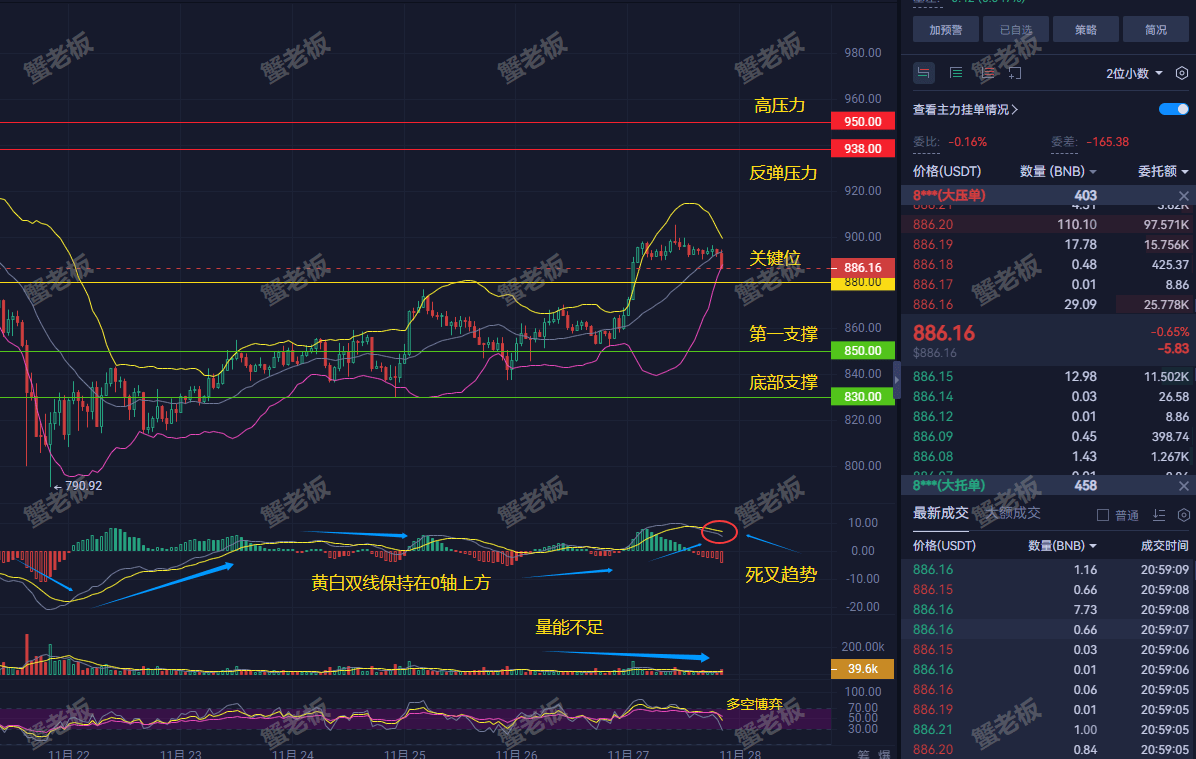
Task: Select the combined buy-sell order book view icon
Action: pos(924,73)
